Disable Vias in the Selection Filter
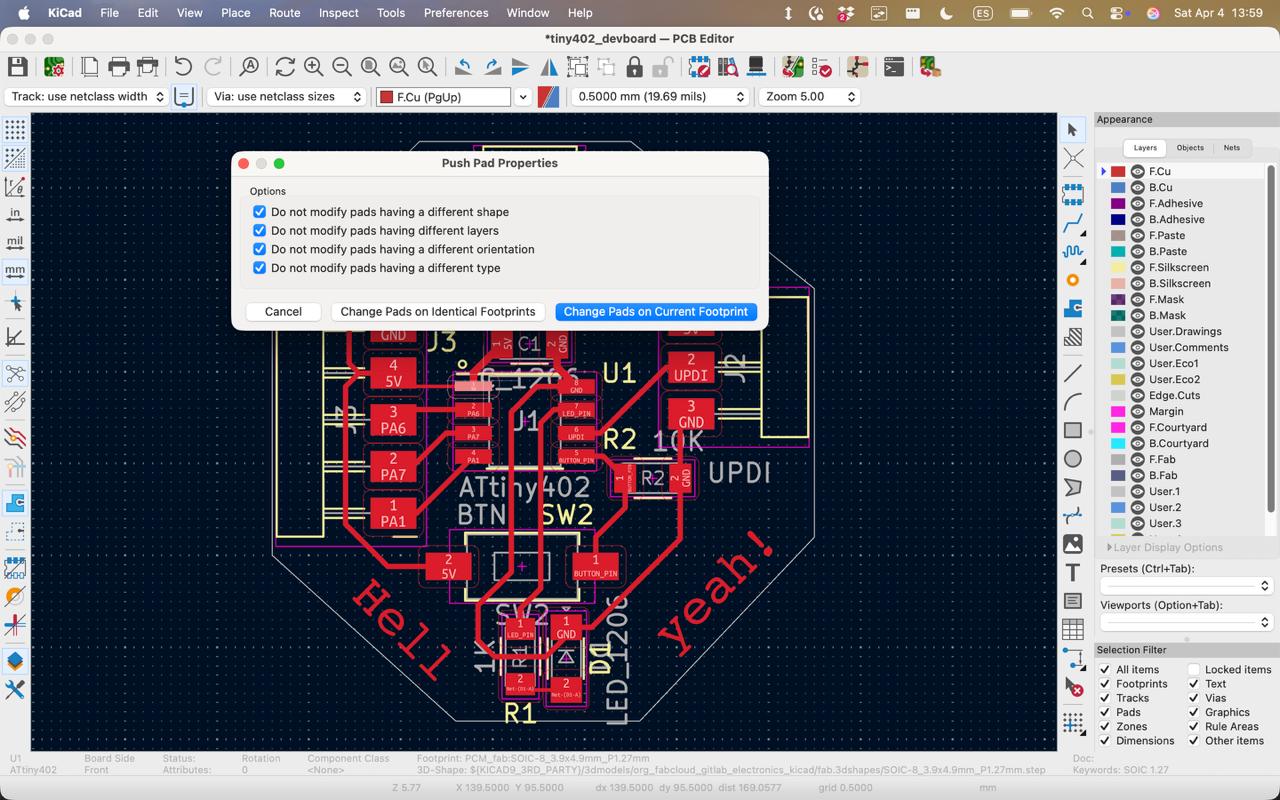The height and width of the screenshot is (800, 1280). pos(1194,698)
